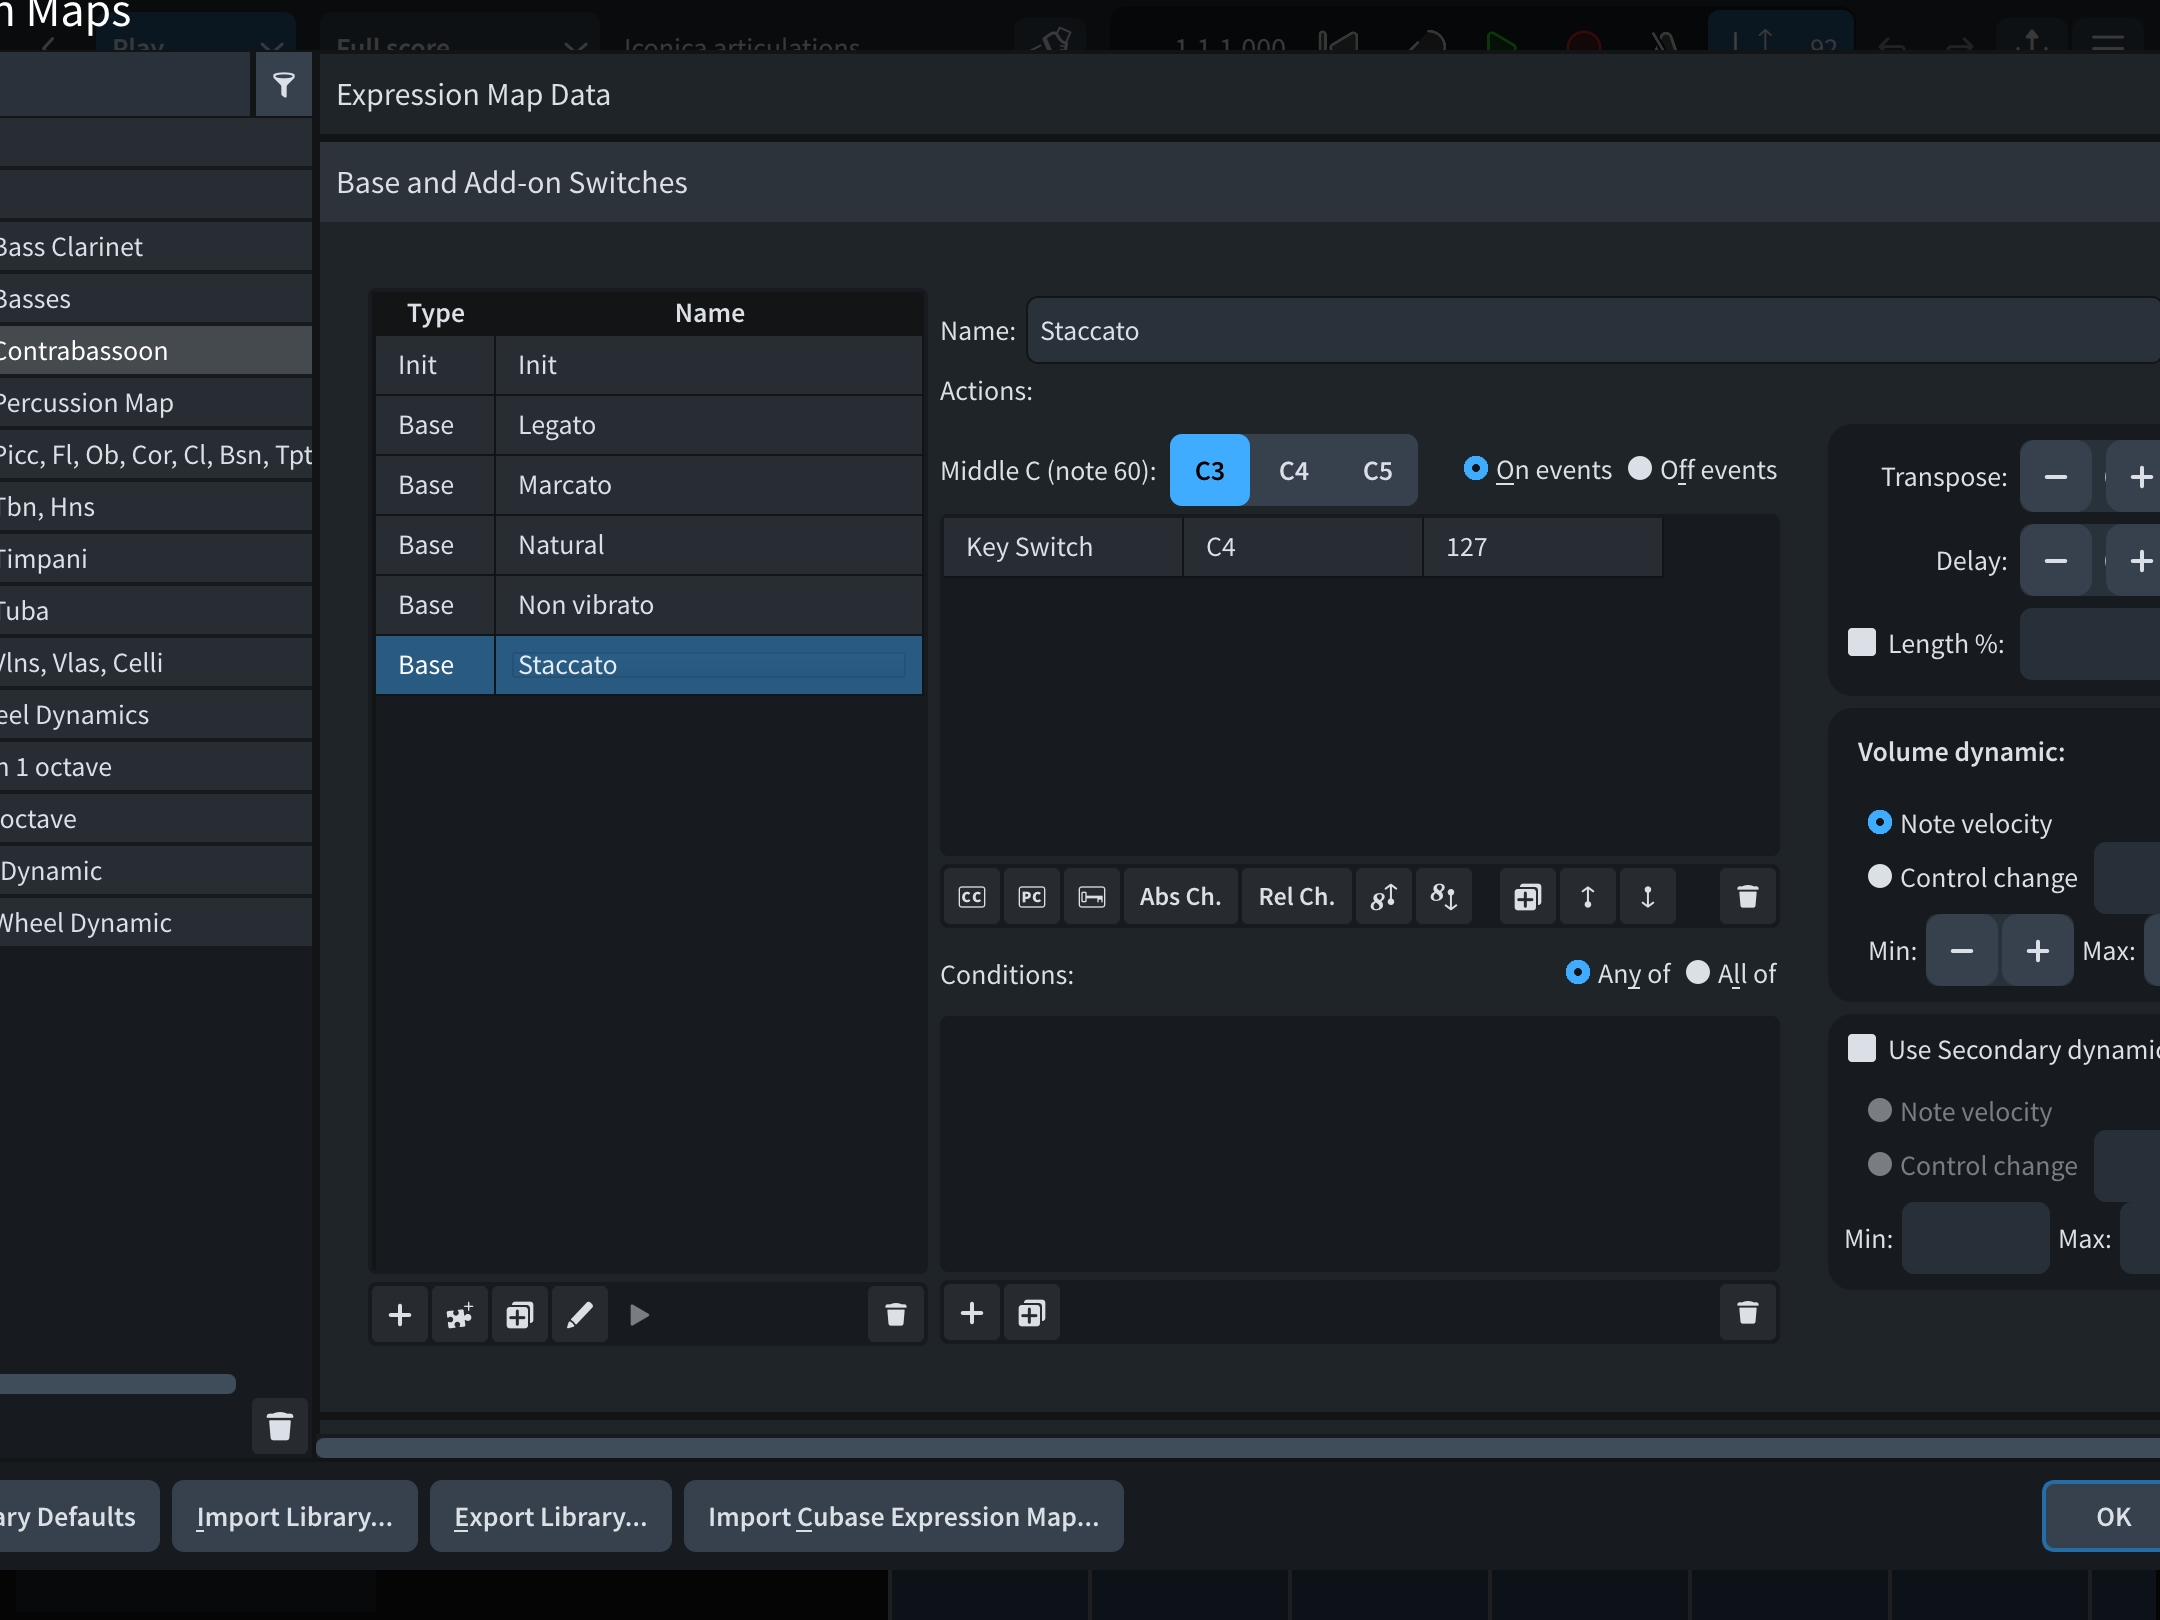
Task: Delete the selected action with trash icon
Action: (x=1747, y=897)
